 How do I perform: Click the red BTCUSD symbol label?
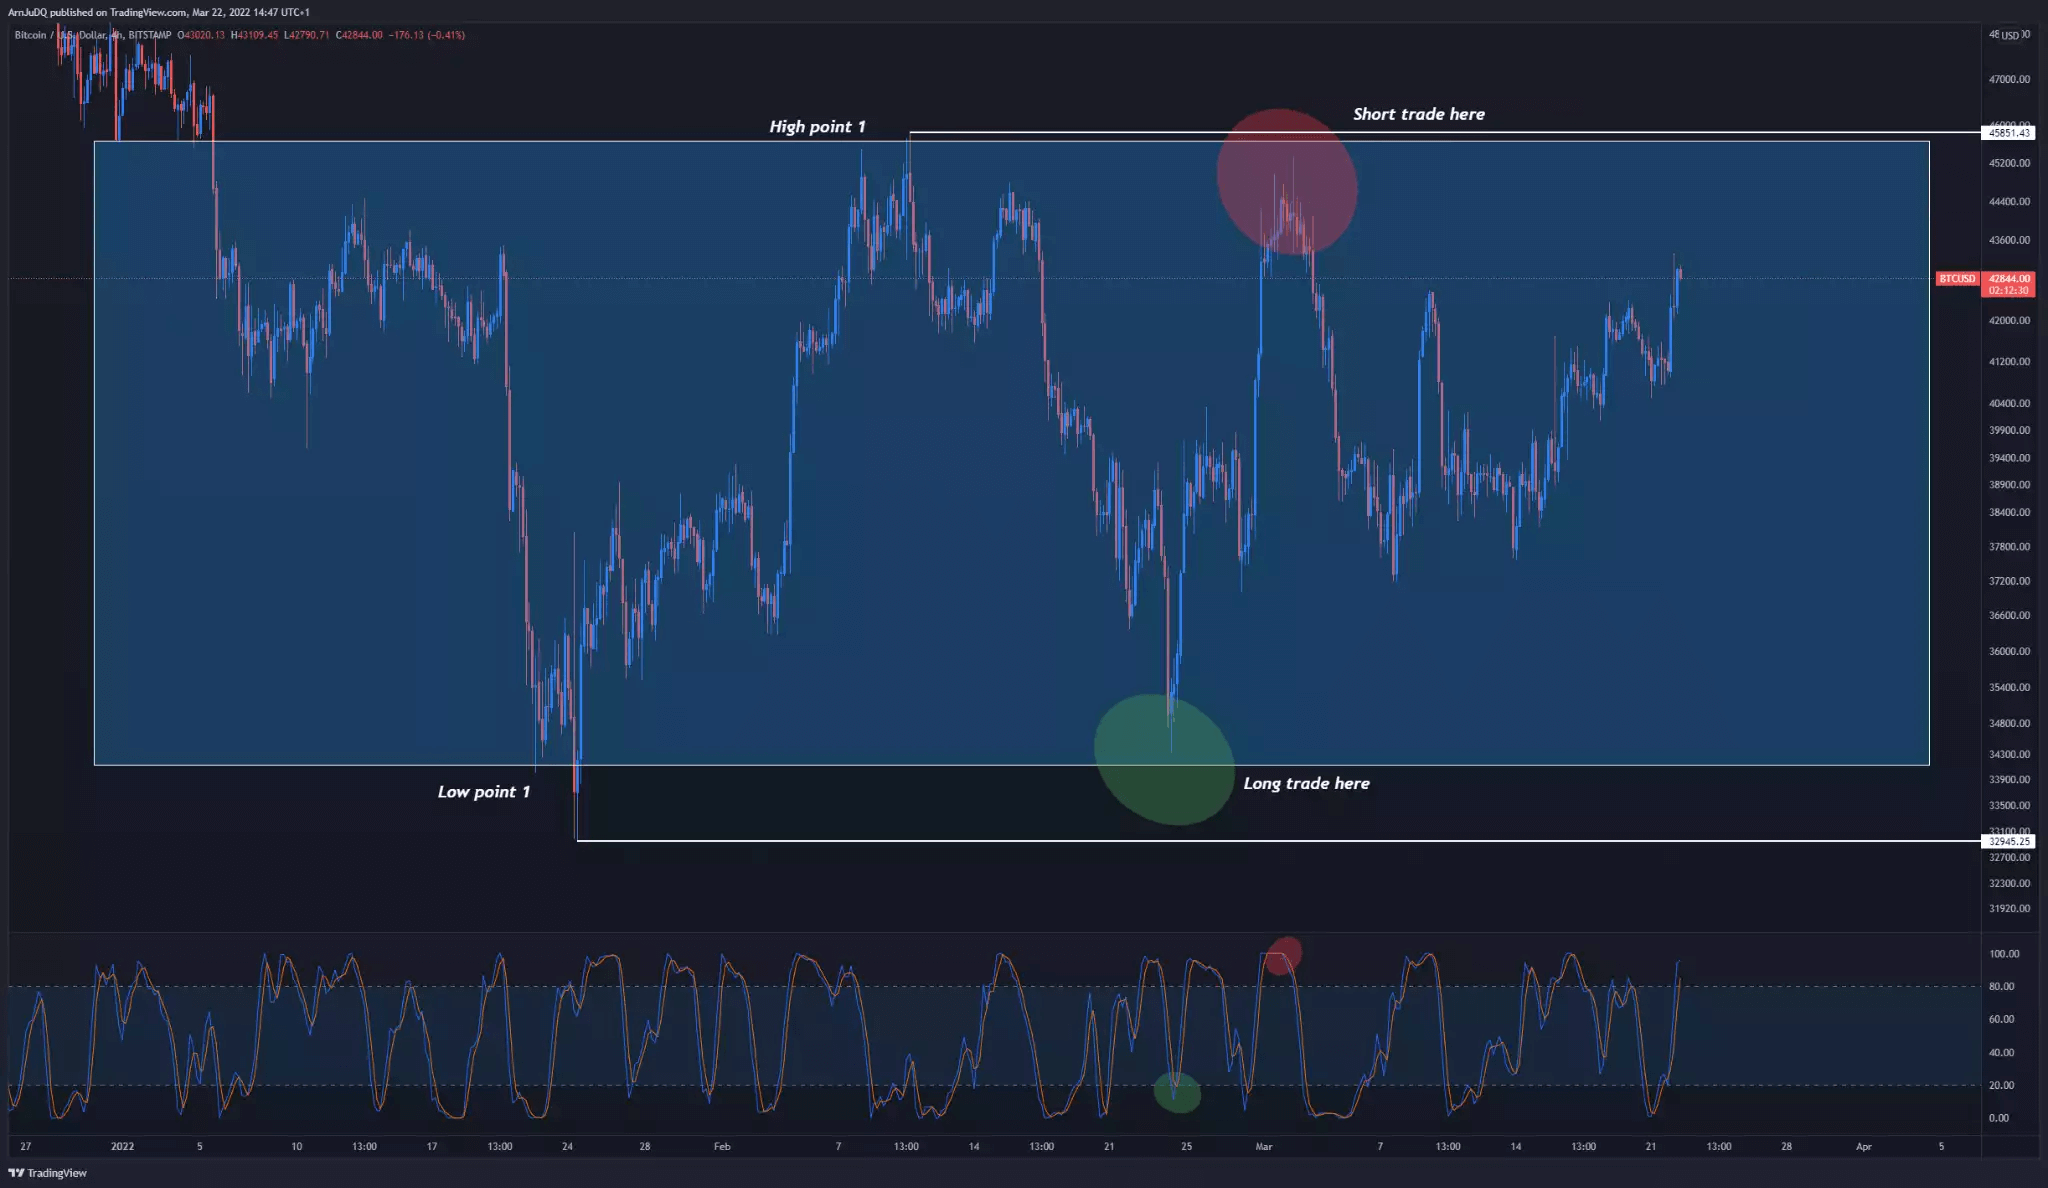[1957, 279]
